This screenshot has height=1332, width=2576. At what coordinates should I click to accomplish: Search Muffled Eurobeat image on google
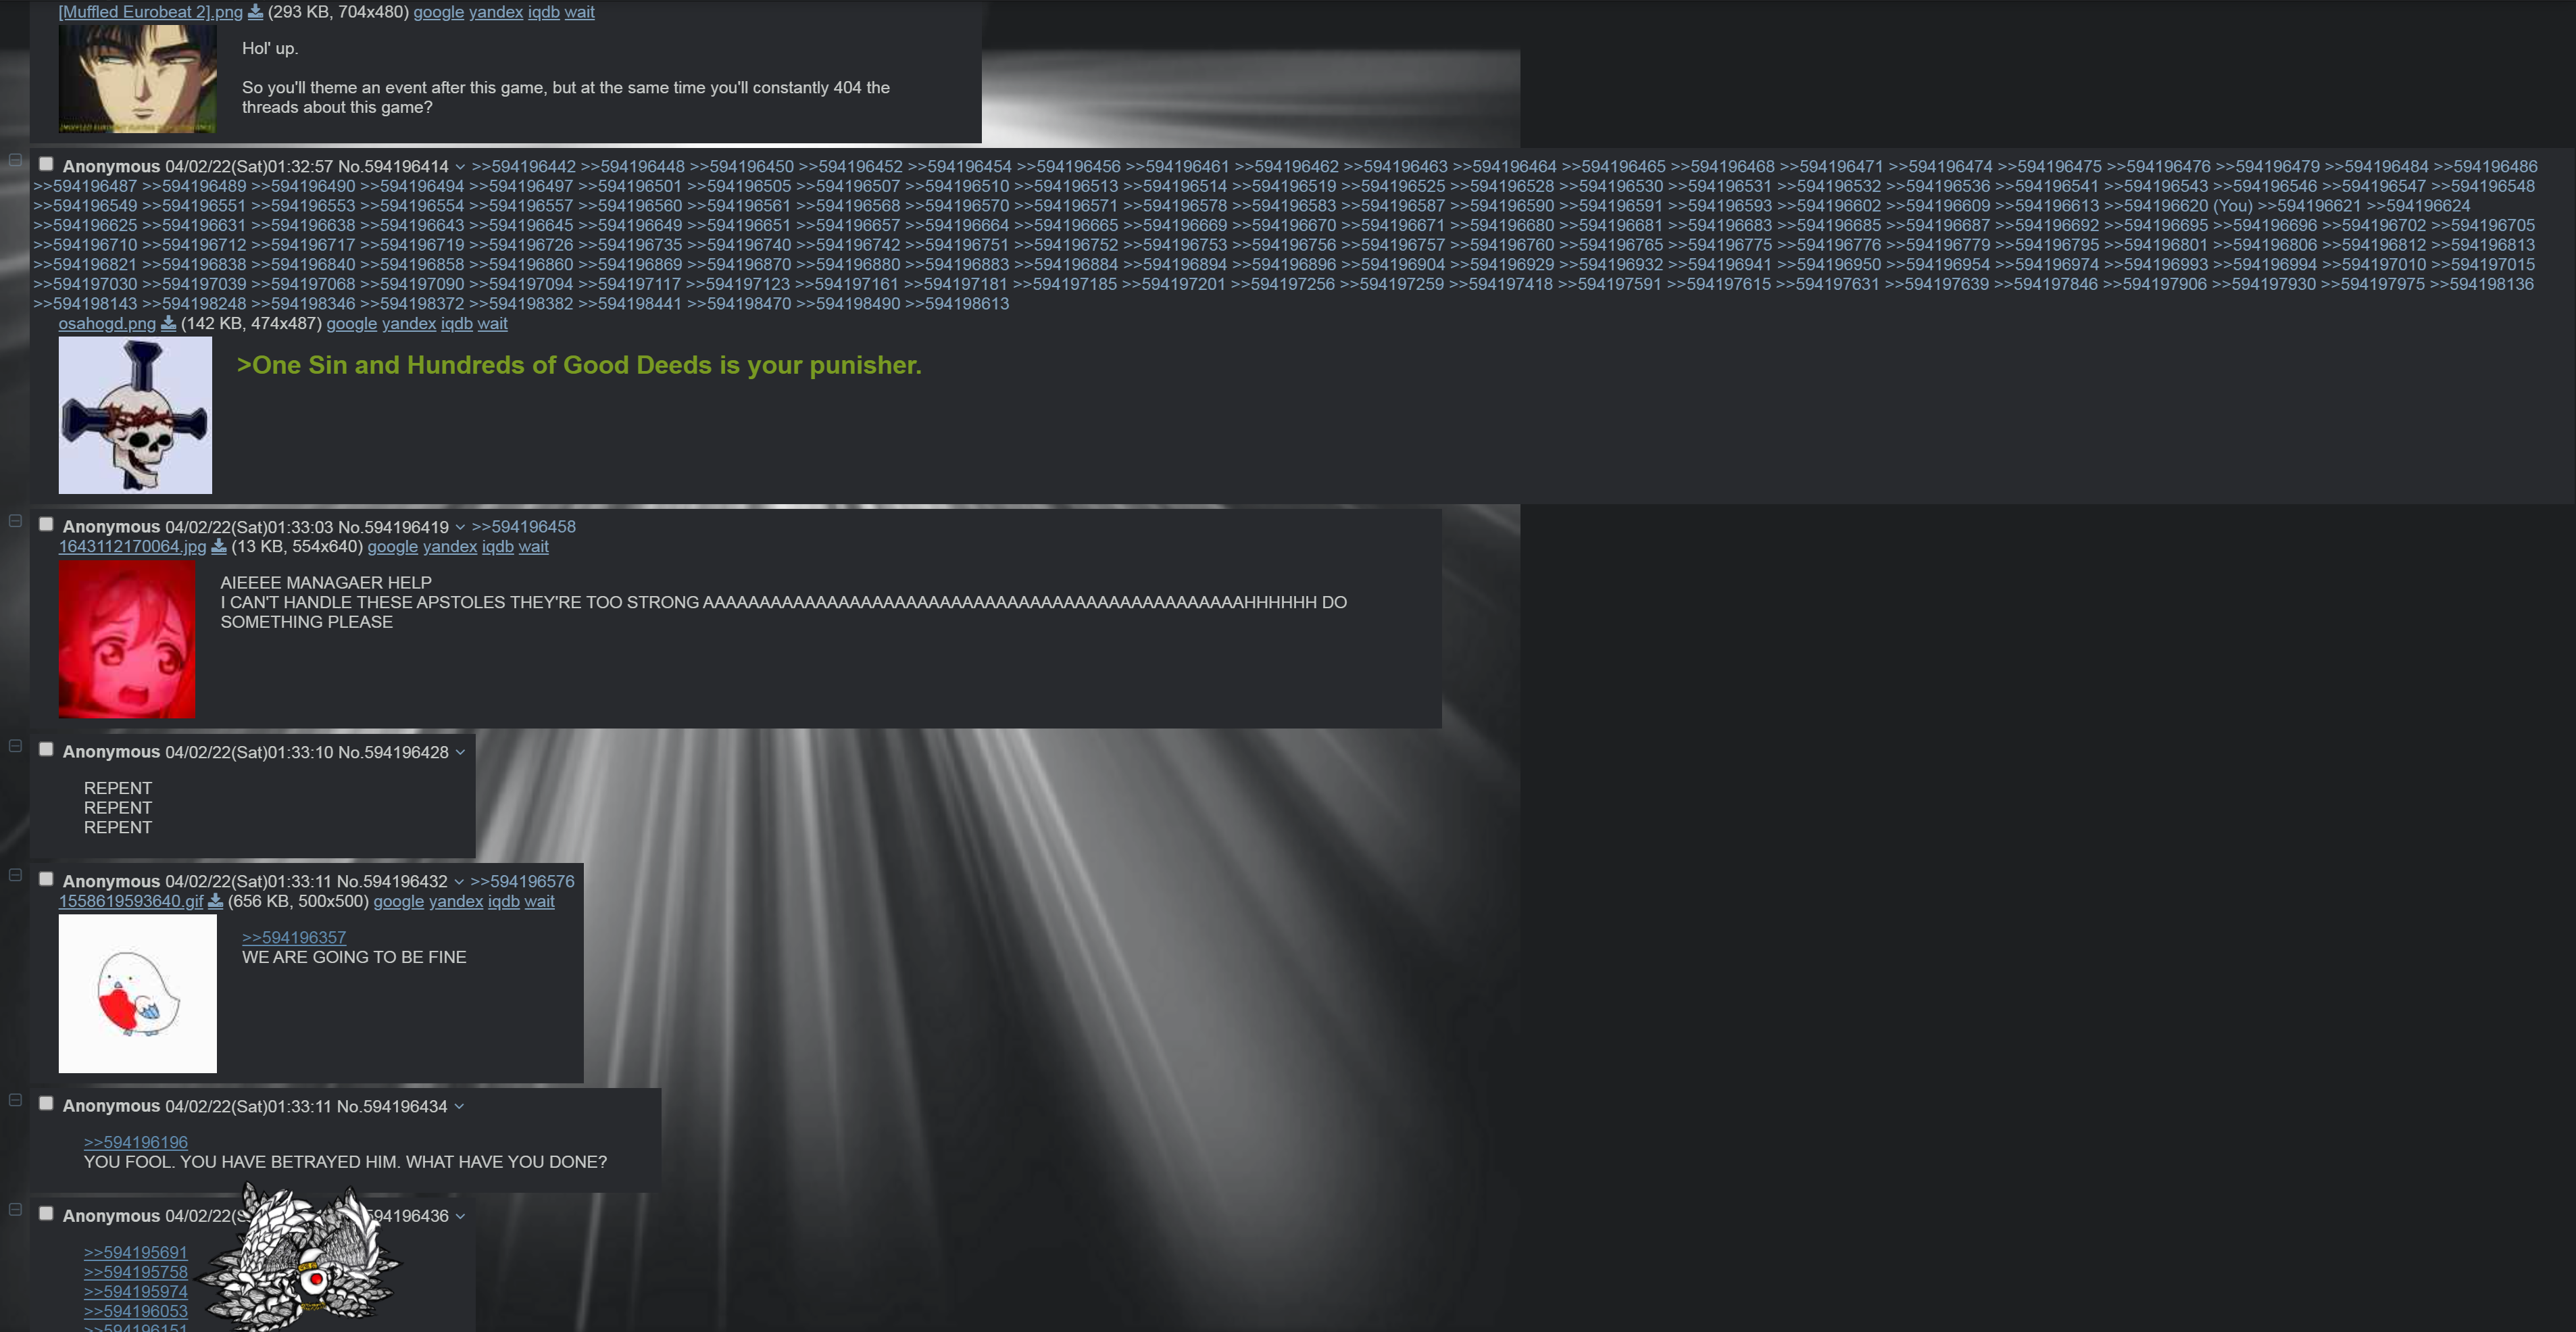[x=439, y=12]
